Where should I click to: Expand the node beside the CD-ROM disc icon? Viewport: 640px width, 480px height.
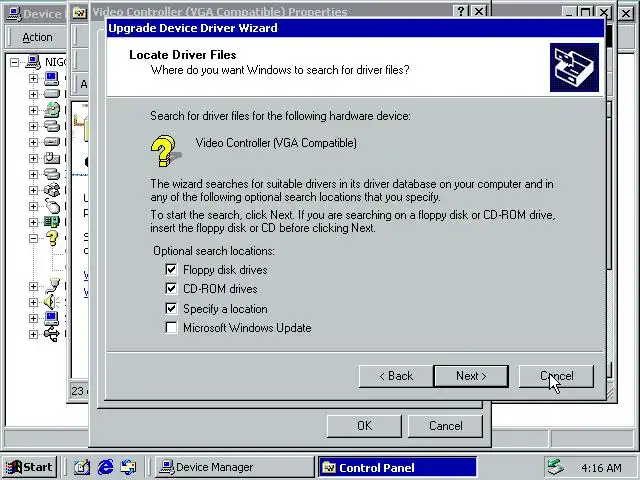33,110
